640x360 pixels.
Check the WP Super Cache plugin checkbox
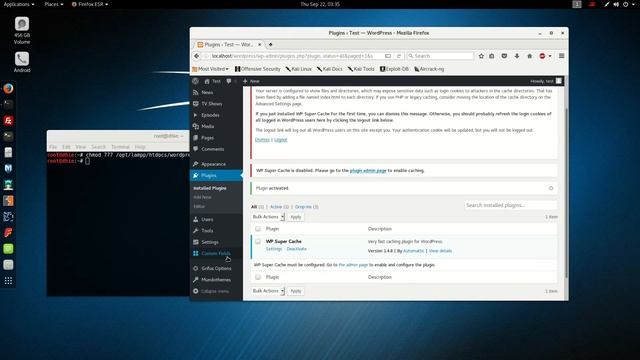pyautogui.click(x=258, y=242)
